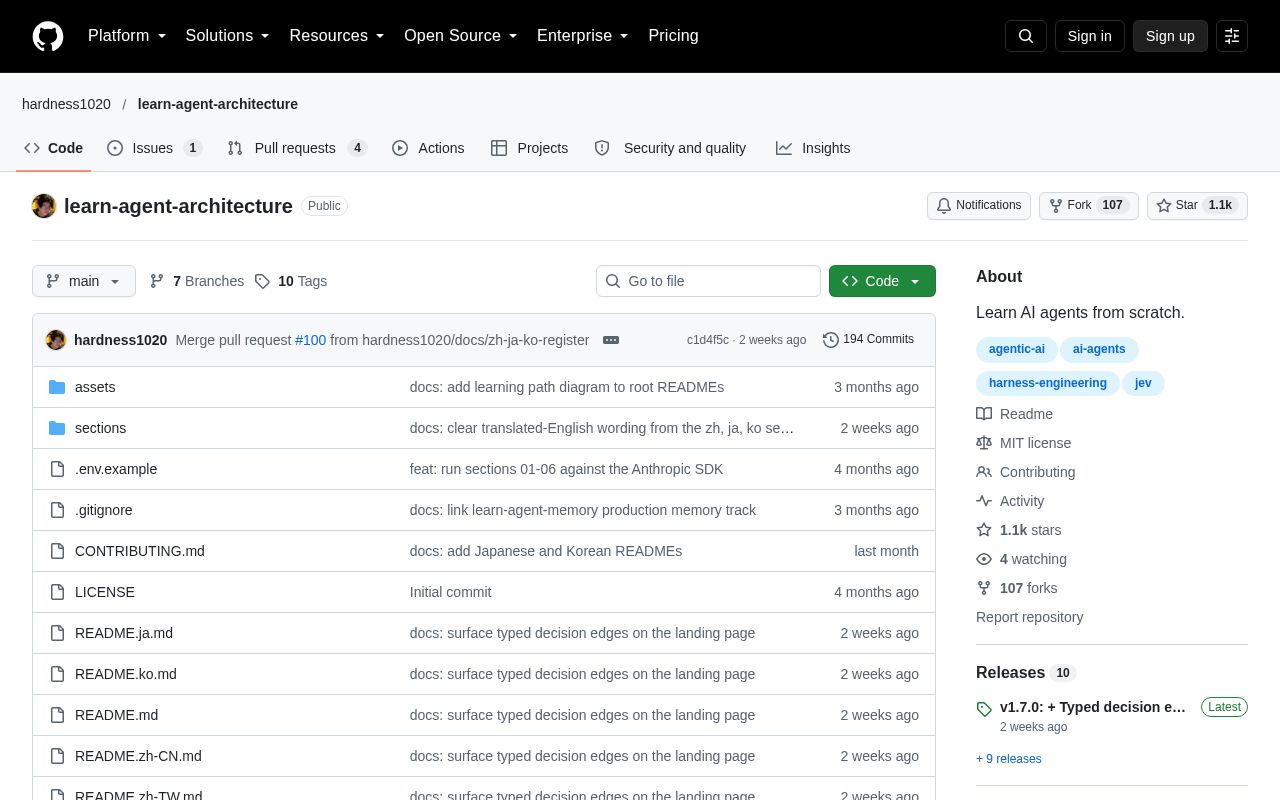Click the eye icon beside 4 watching

tap(984, 559)
